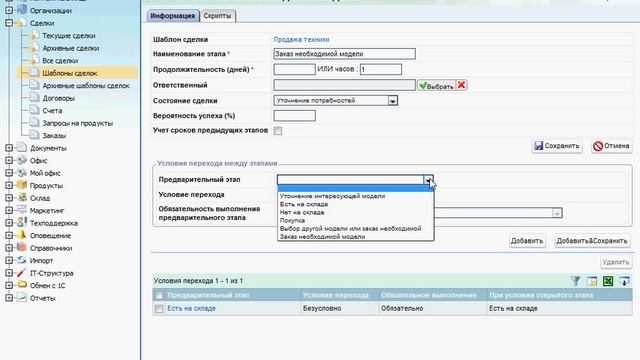Open the Обязательность выполнения dropdown arrow
640x360 pixels.
point(557,213)
